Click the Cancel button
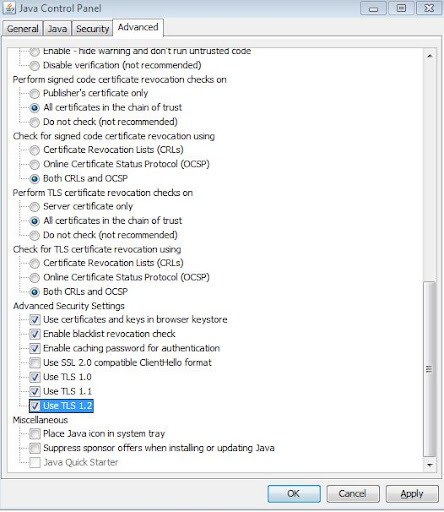Screen dimensions: 444x512 click(353, 494)
